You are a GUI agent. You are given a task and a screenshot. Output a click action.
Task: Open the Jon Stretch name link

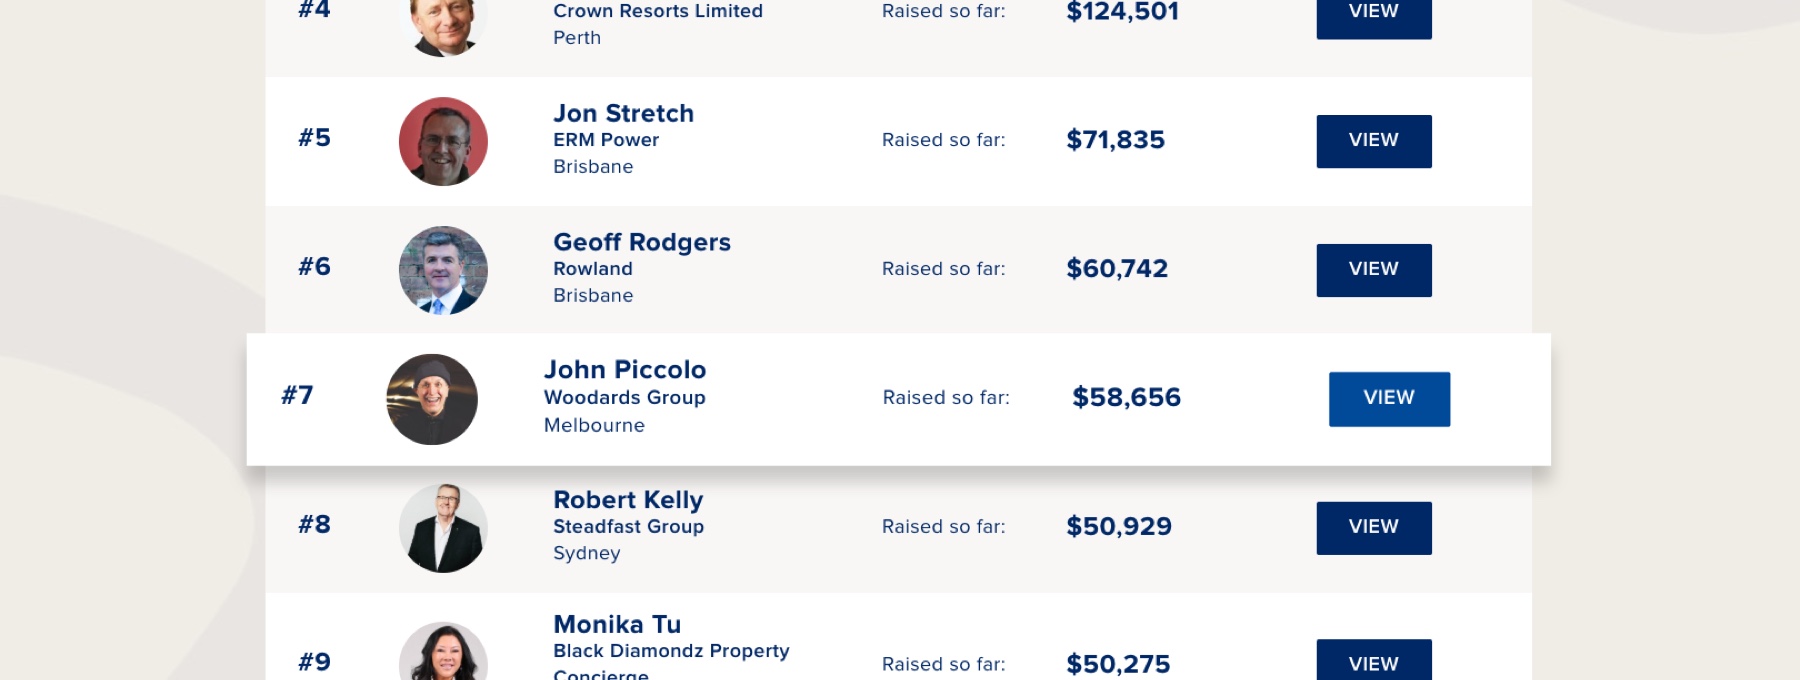[x=624, y=113]
